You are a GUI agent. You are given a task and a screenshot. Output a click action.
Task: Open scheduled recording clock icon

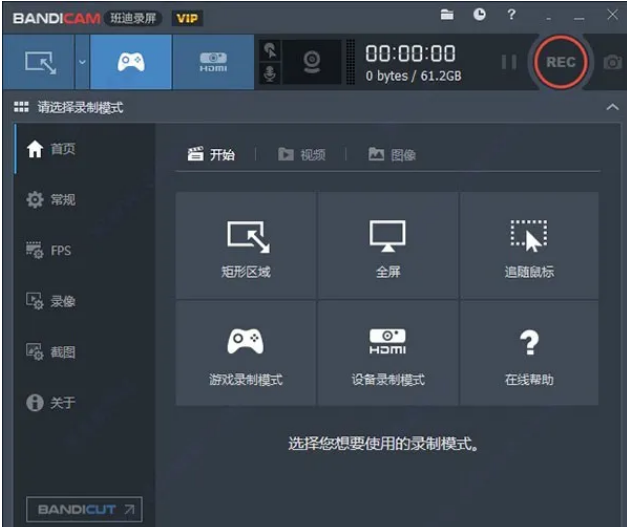[x=479, y=15]
